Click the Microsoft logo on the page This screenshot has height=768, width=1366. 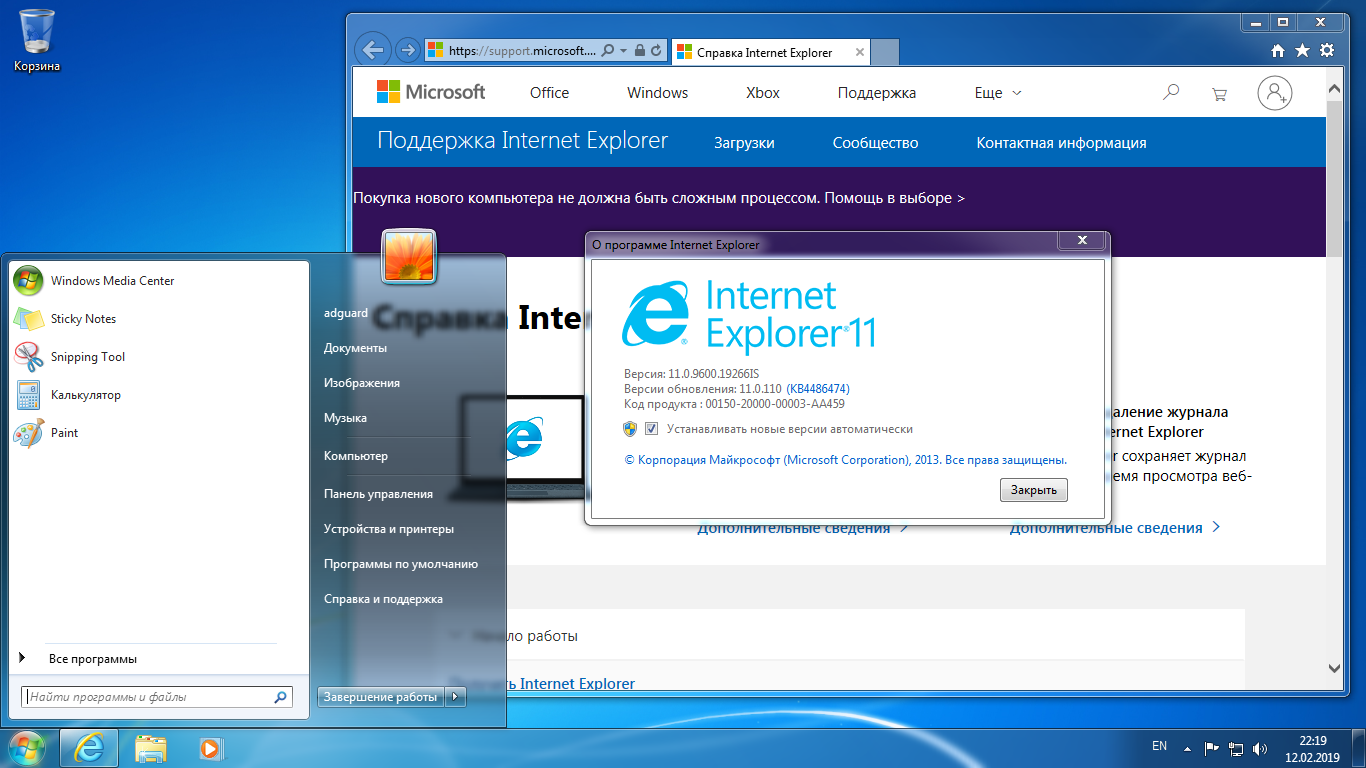click(431, 92)
